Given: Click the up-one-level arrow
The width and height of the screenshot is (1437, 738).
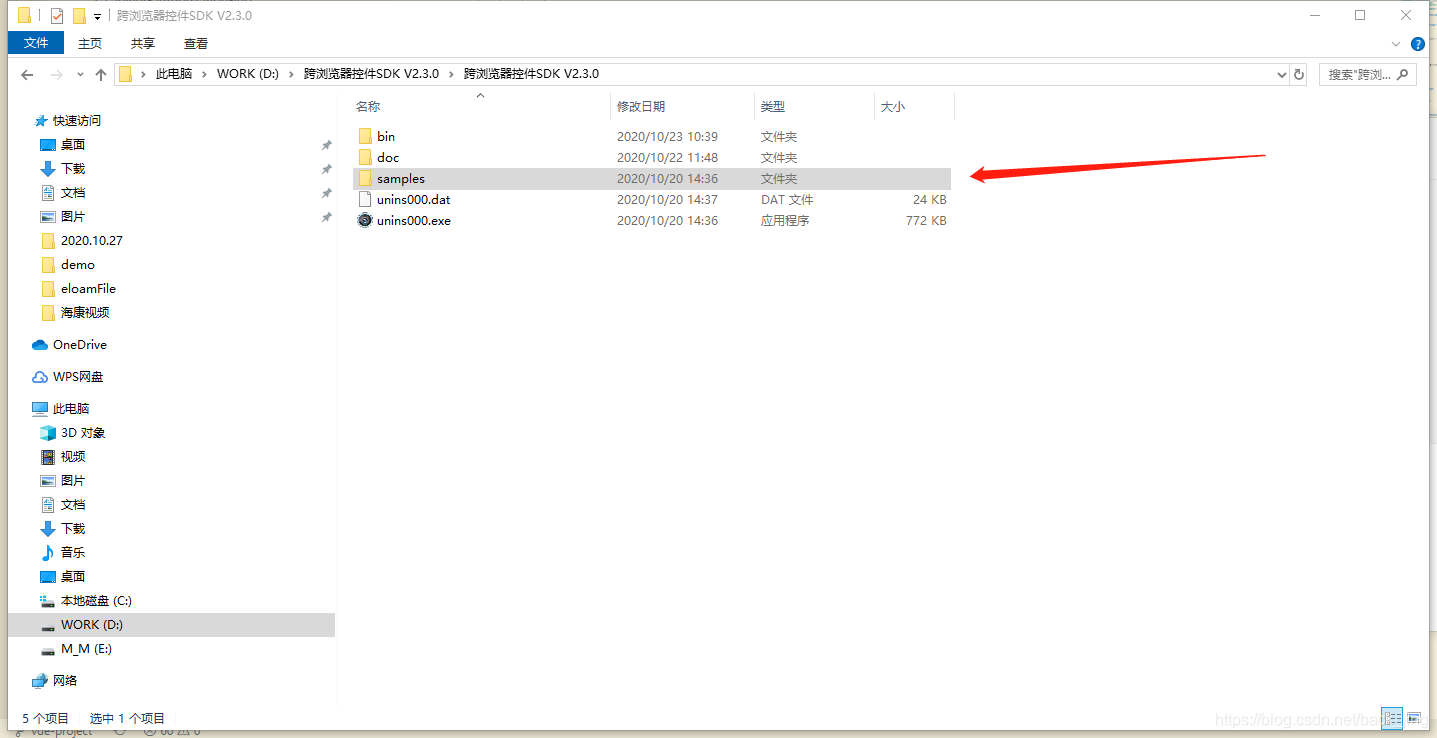Looking at the screenshot, I should click(101, 75).
